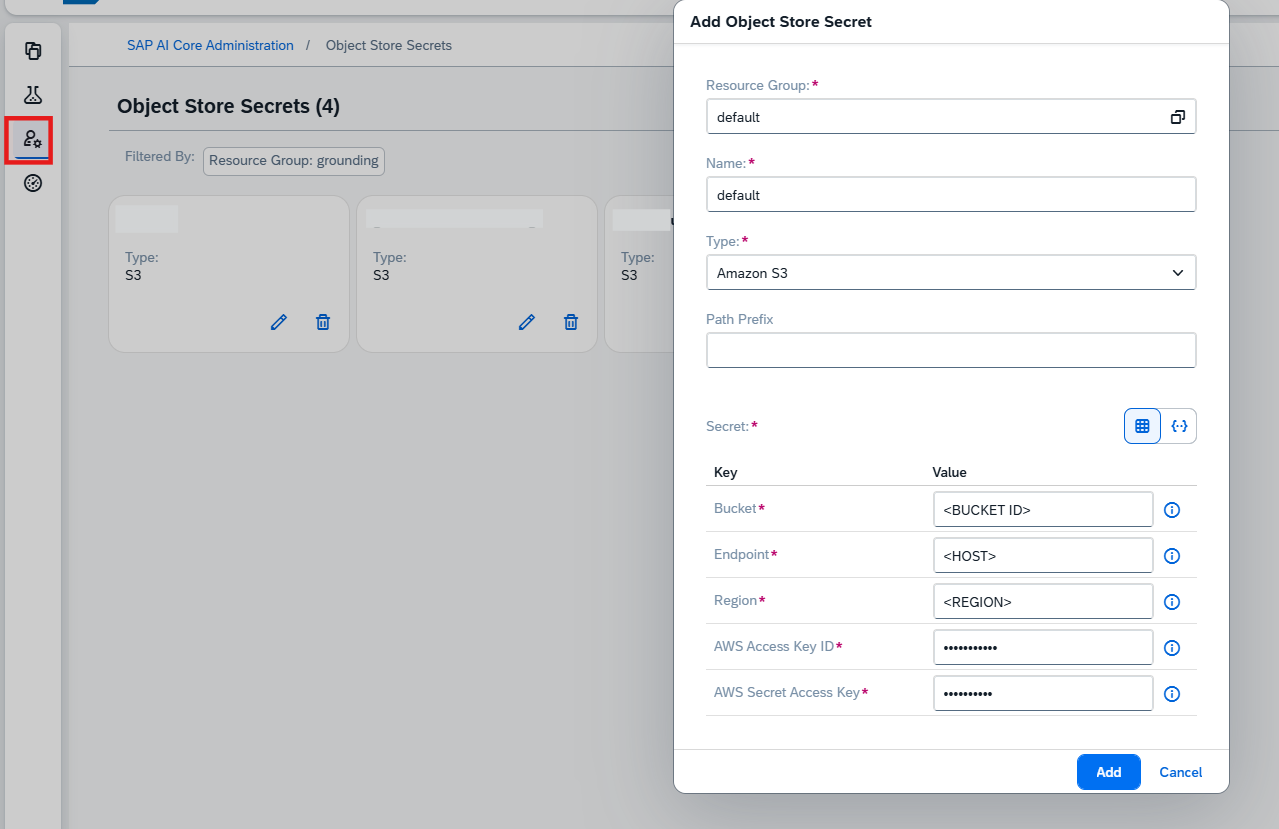Screen dimensions: 1279x829
Task: Click the Resource Group: grounding filter chip
Action: pyautogui.click(x=294, y=161)
